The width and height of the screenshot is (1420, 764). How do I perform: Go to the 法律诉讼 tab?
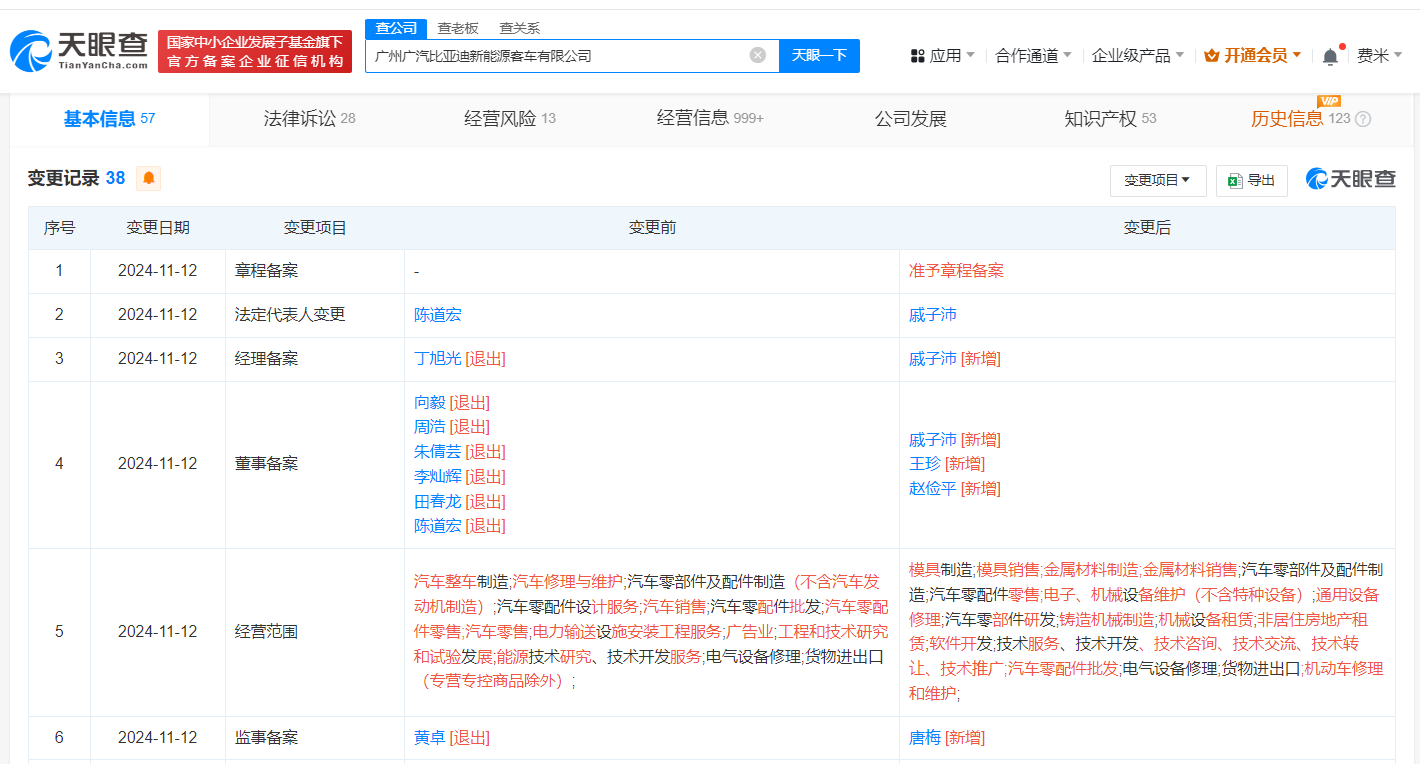[309, 119]
